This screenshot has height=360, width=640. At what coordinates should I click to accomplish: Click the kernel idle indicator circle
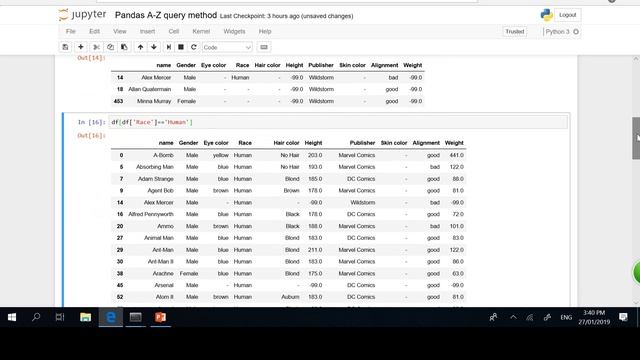576,32
